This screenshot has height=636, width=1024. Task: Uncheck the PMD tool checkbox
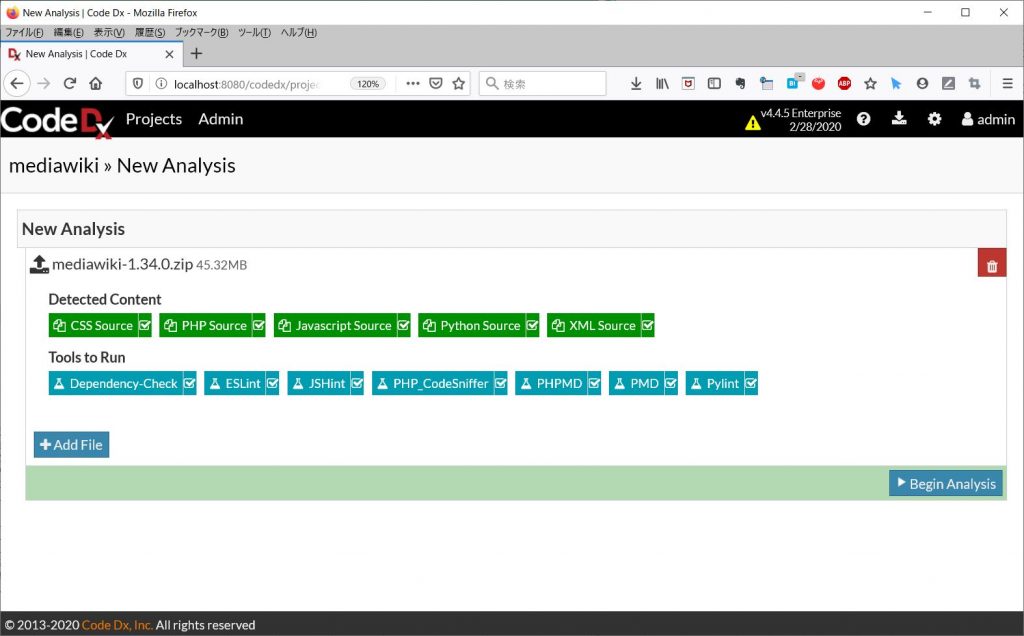[x=671, y=383]
